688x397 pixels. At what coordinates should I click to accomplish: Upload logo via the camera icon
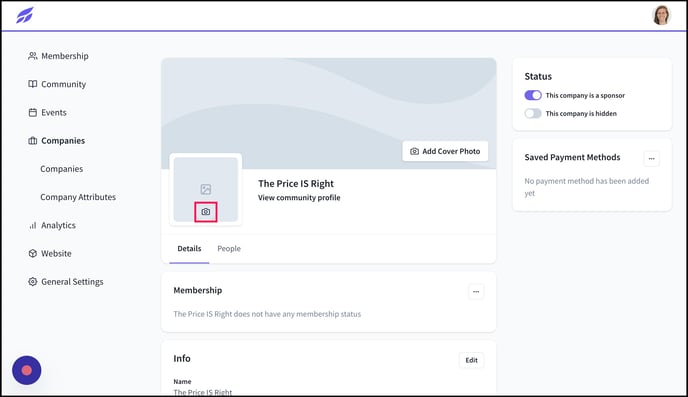206,212
